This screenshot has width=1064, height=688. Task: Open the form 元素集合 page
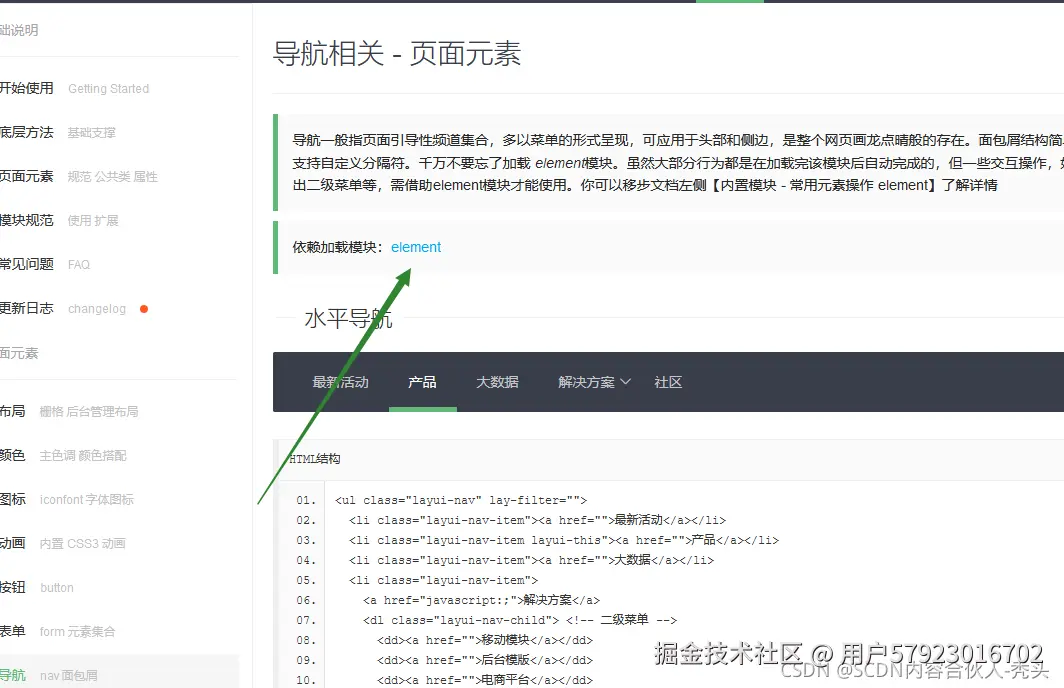(x=66, y=631)
